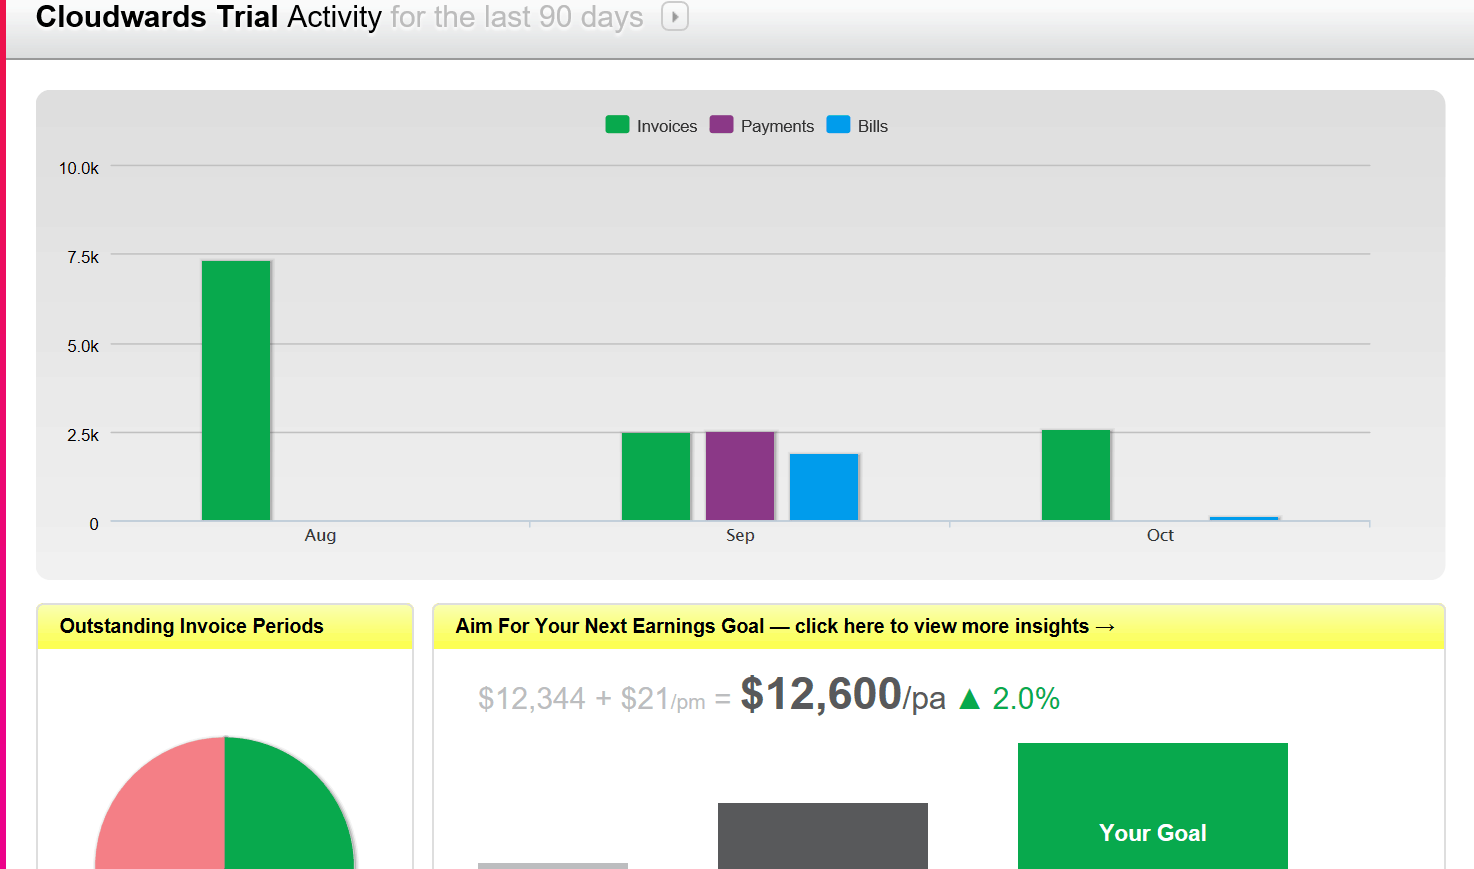Click the '7.5k' axis value
Viewport: 1474px width, 869px height.
(x=83, y=257)
